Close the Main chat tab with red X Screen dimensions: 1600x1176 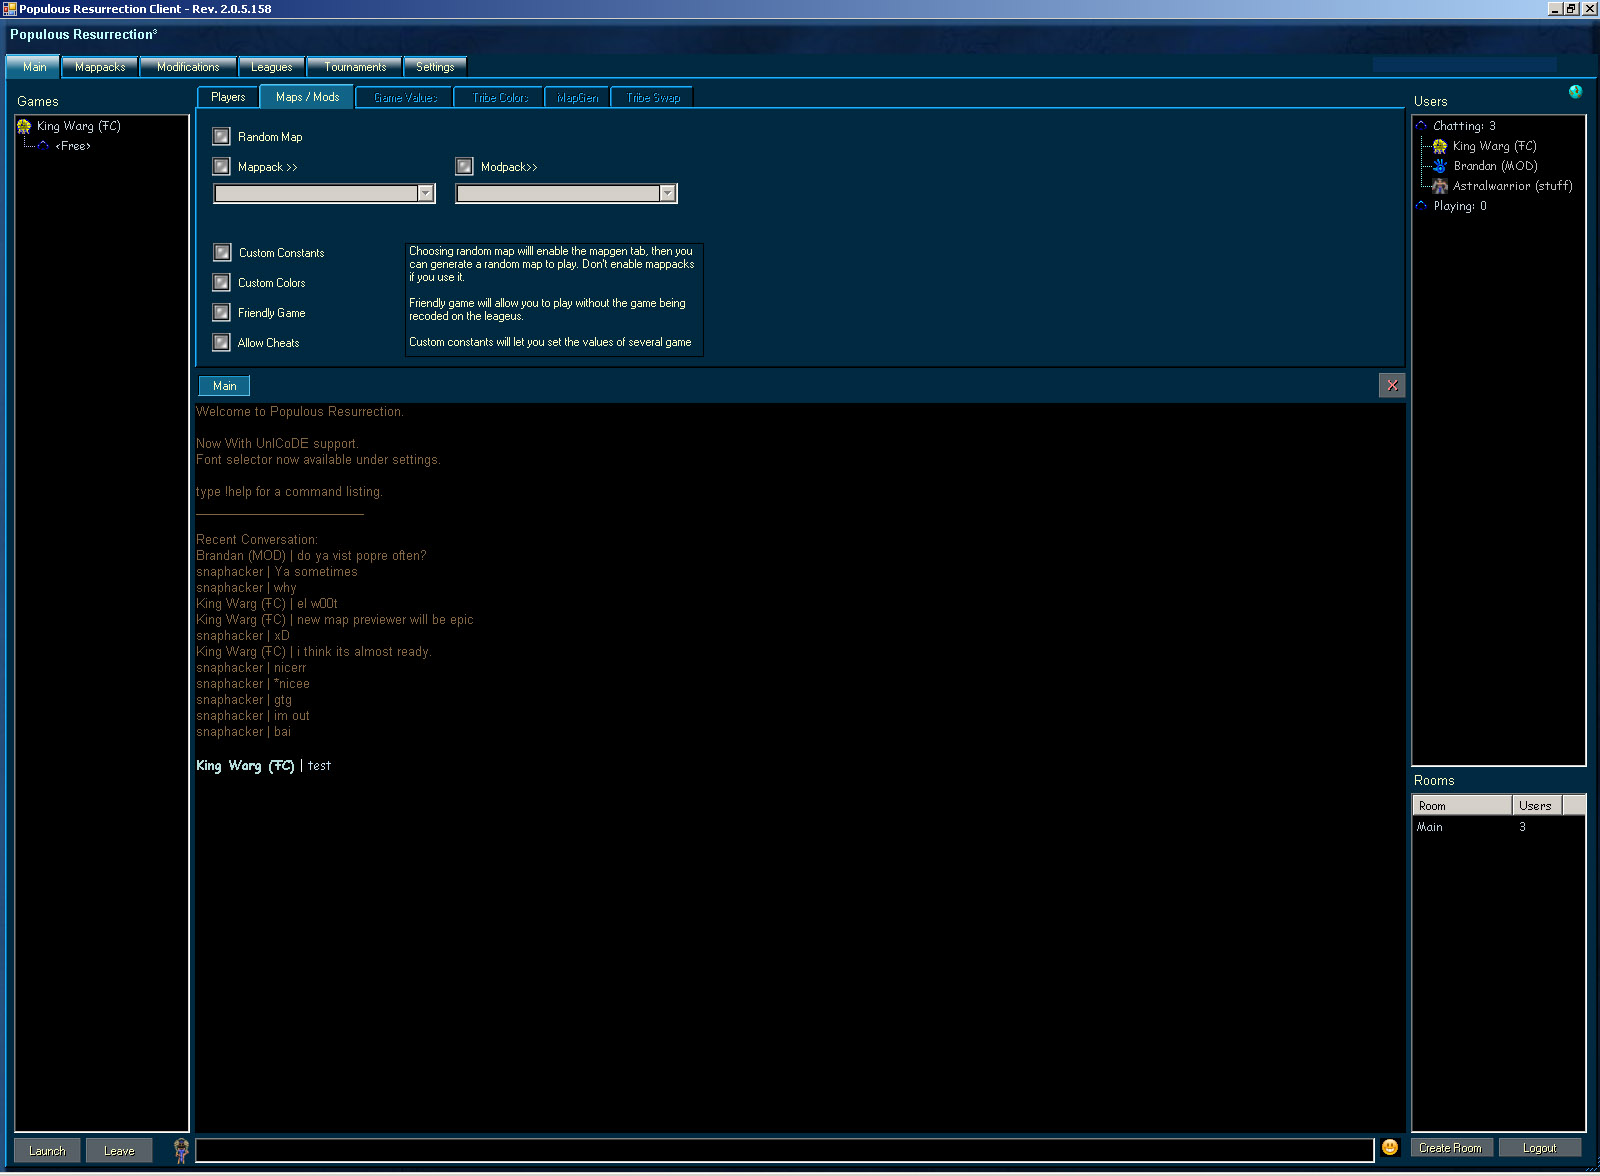coord(1392,385)
